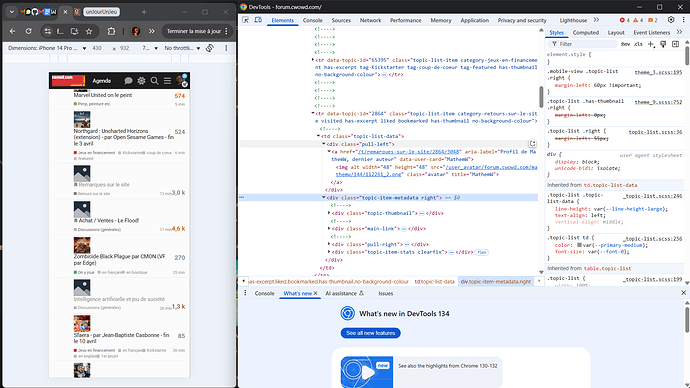Open theme_3.scss:195 source link

tap(658, 72)
